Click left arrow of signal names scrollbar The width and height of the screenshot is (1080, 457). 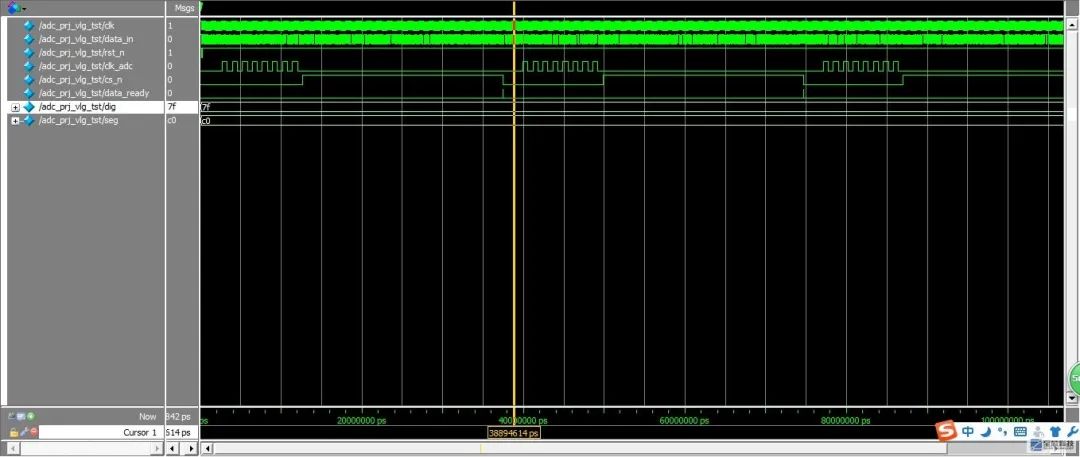tap(11, 449)
